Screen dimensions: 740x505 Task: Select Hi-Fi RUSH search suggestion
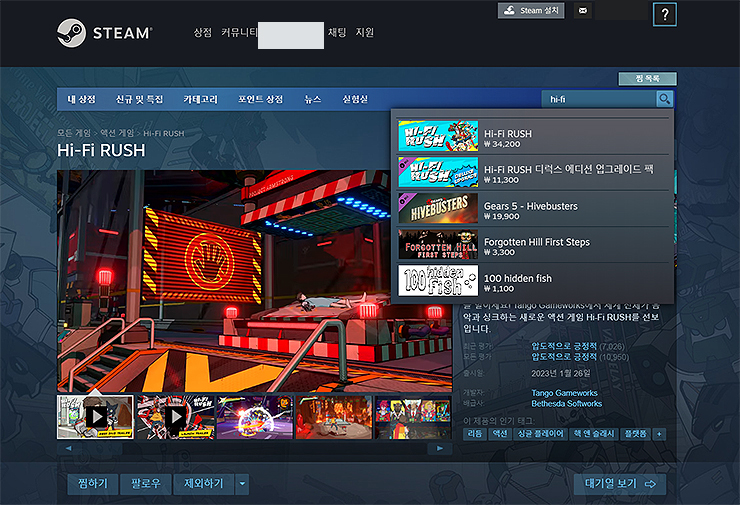(x=533, y=136)
